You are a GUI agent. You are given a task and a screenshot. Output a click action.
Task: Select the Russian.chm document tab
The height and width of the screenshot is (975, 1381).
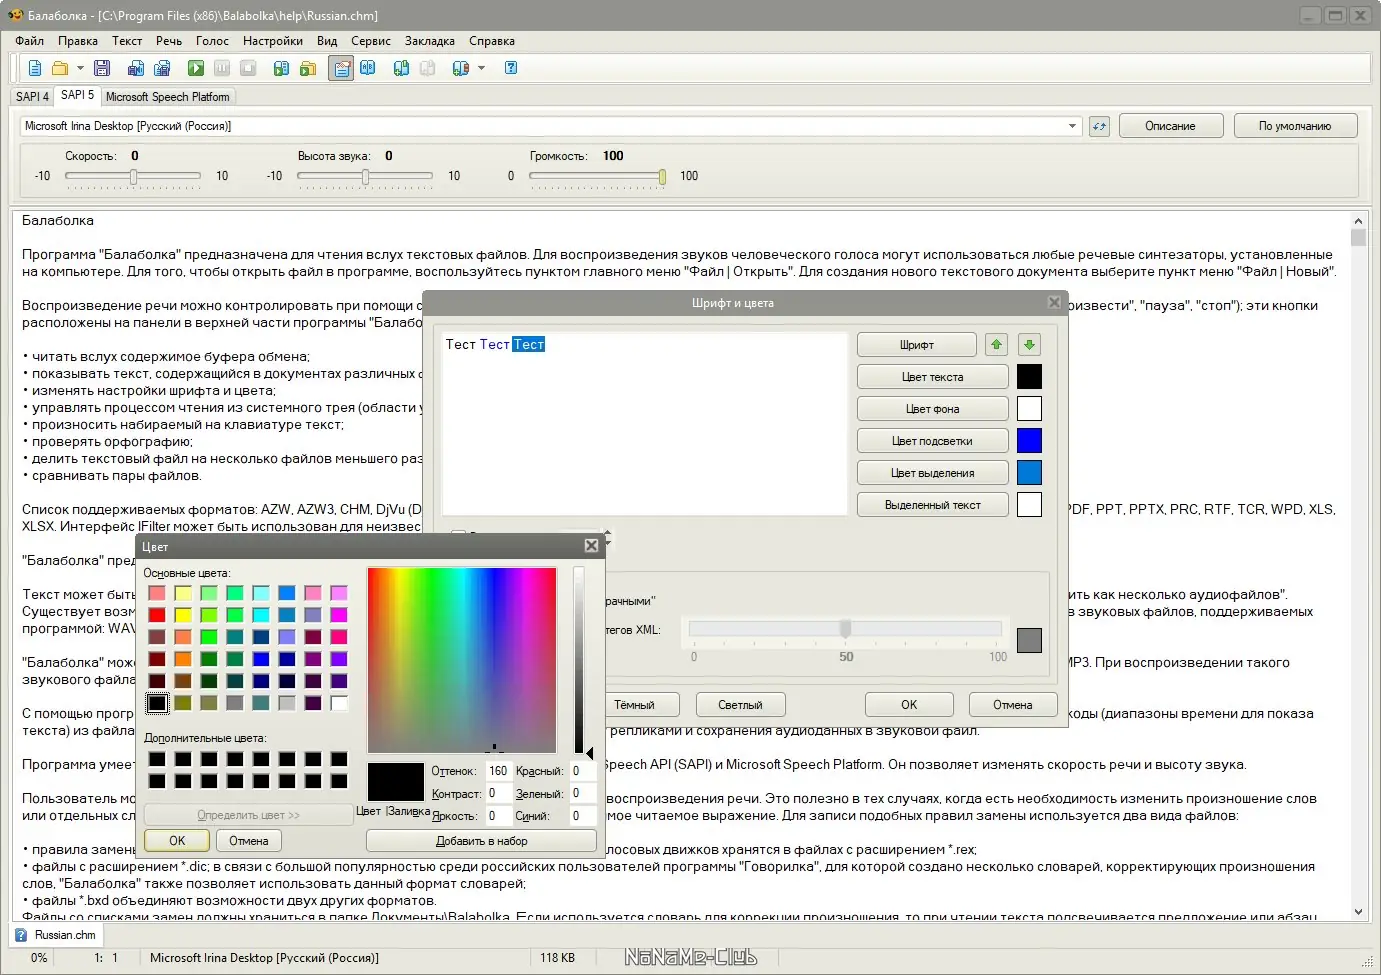[56, 935]
